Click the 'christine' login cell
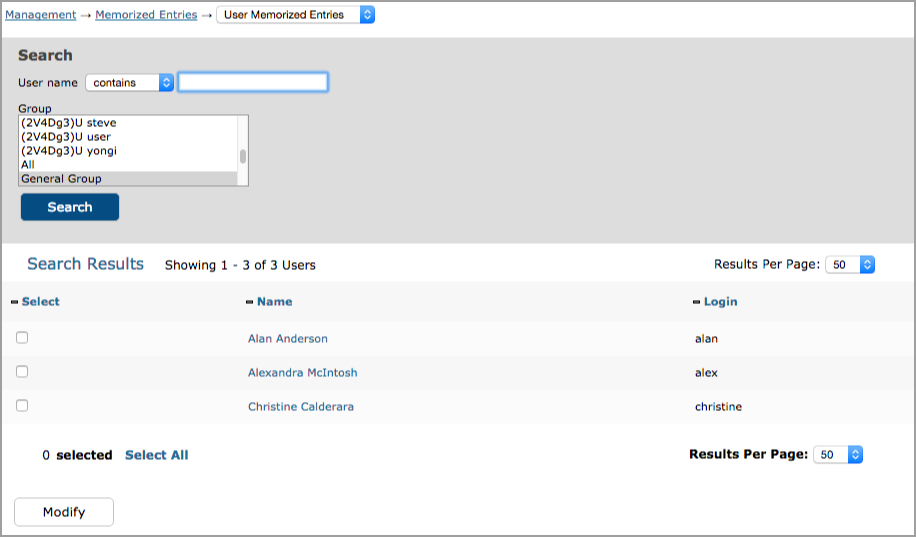This screenshot has width=916, height=537. (x=719, y=406)
